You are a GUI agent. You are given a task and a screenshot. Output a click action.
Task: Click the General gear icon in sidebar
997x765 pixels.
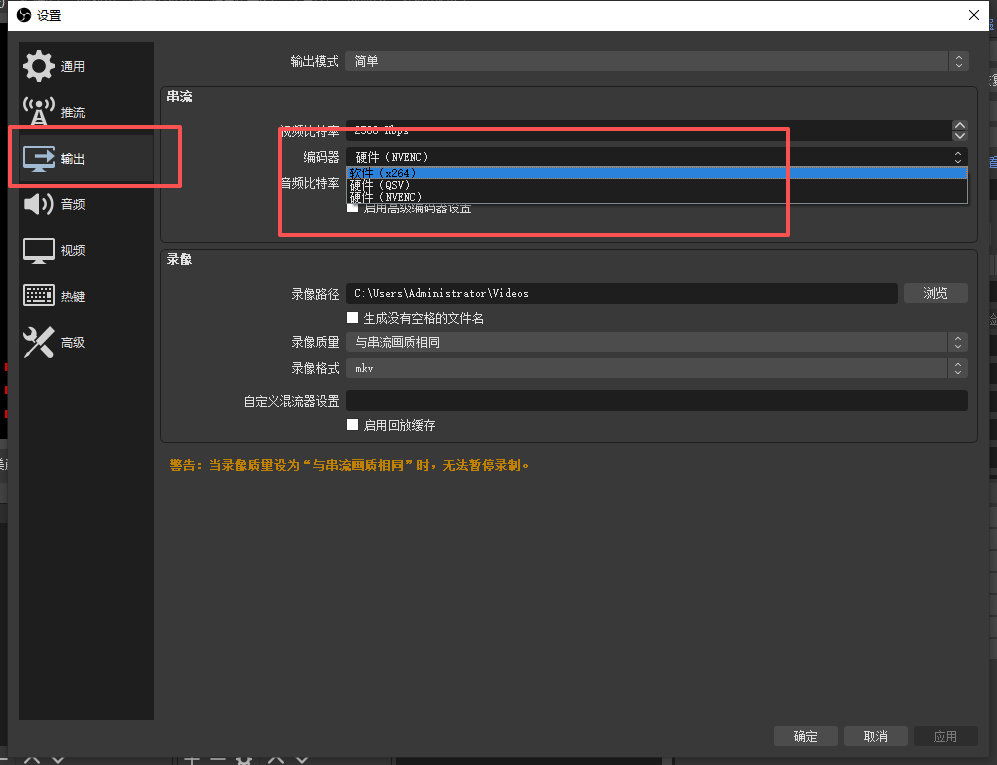[x=39, y=66]
